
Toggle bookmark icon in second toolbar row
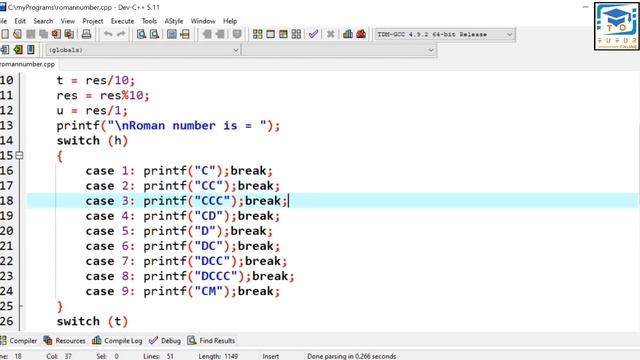18,50
